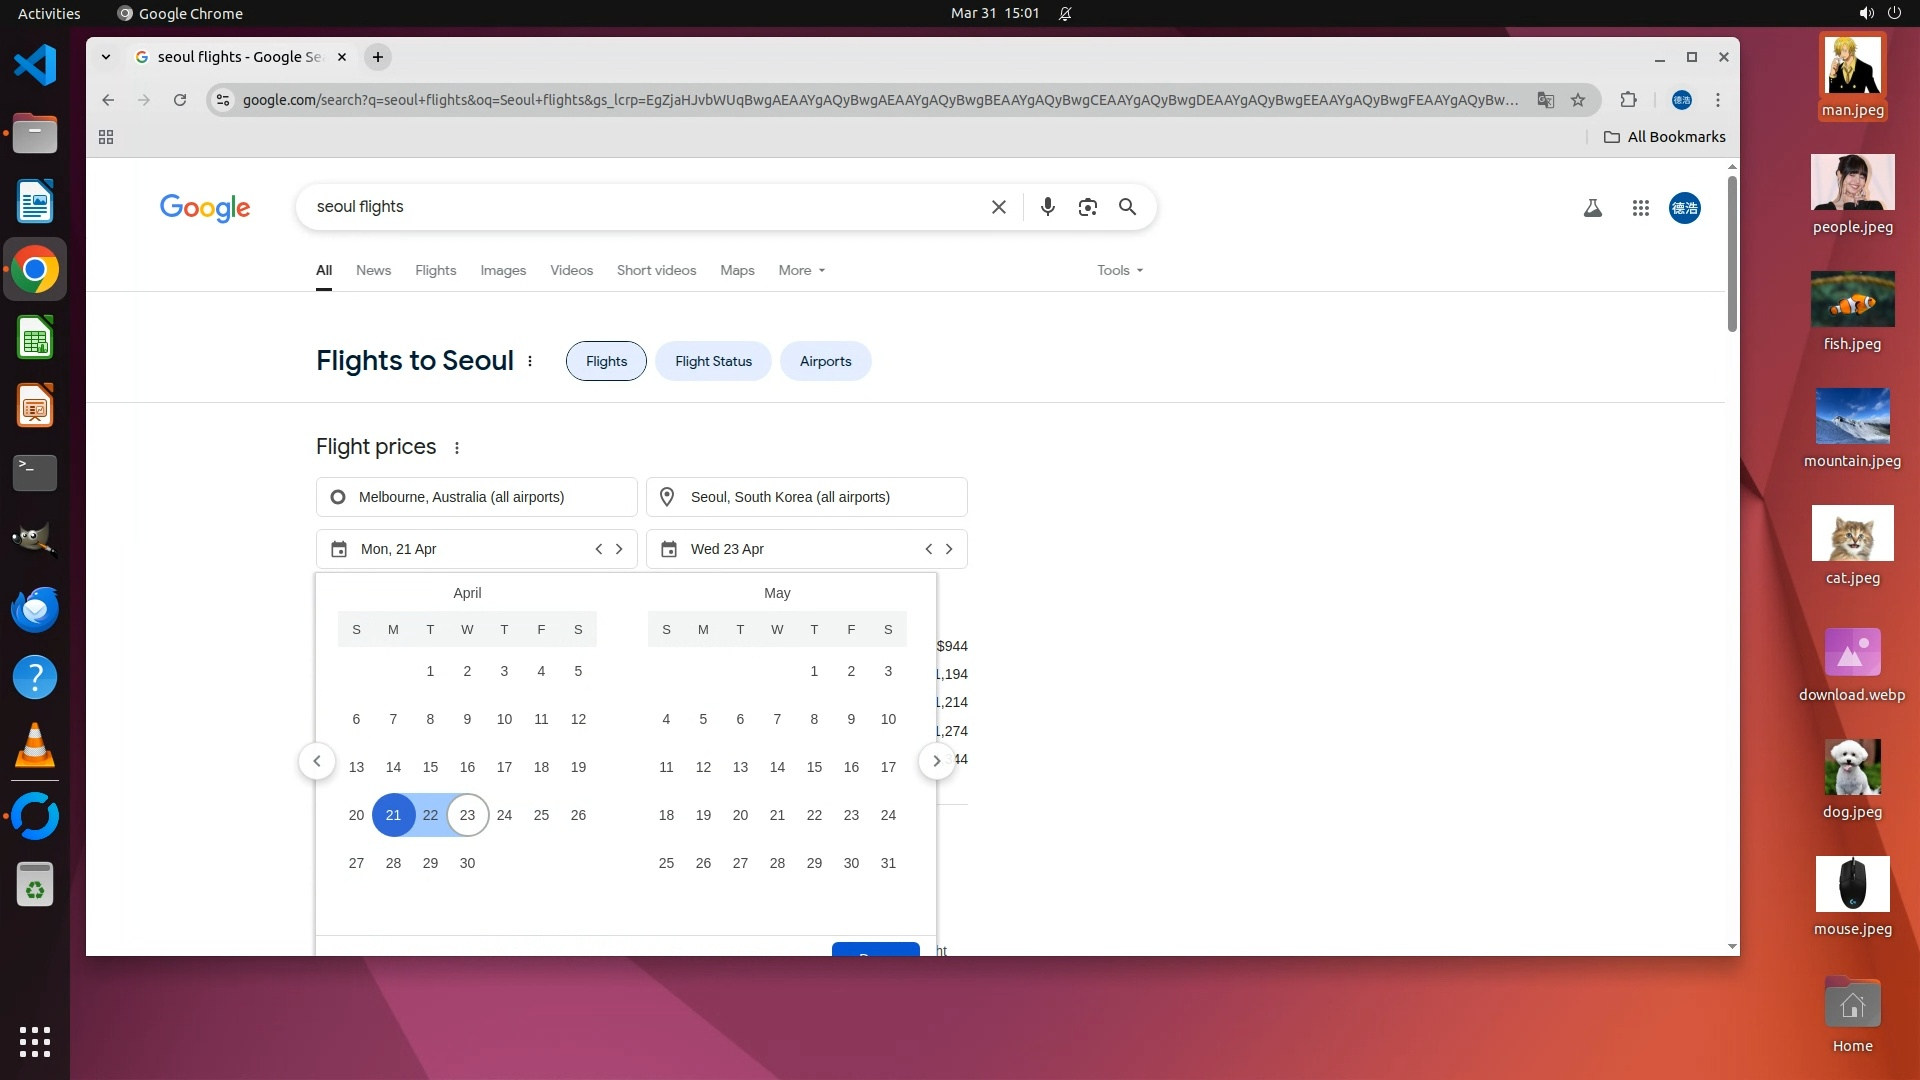Select the Airports chip
Image resolution: width=1920 pixels, height=1080 pixels.
point(825,361)
